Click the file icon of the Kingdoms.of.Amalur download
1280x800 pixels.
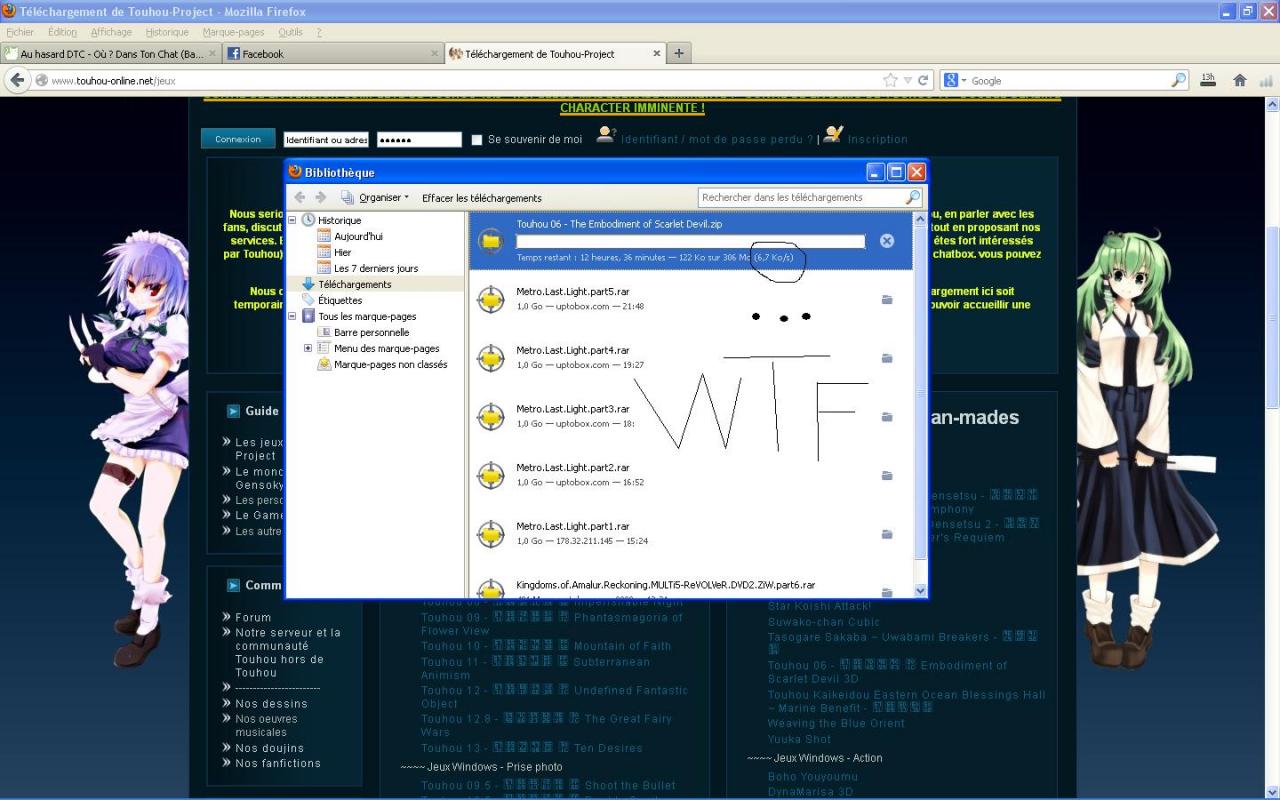pyautogui.click(x=491, y=590)
